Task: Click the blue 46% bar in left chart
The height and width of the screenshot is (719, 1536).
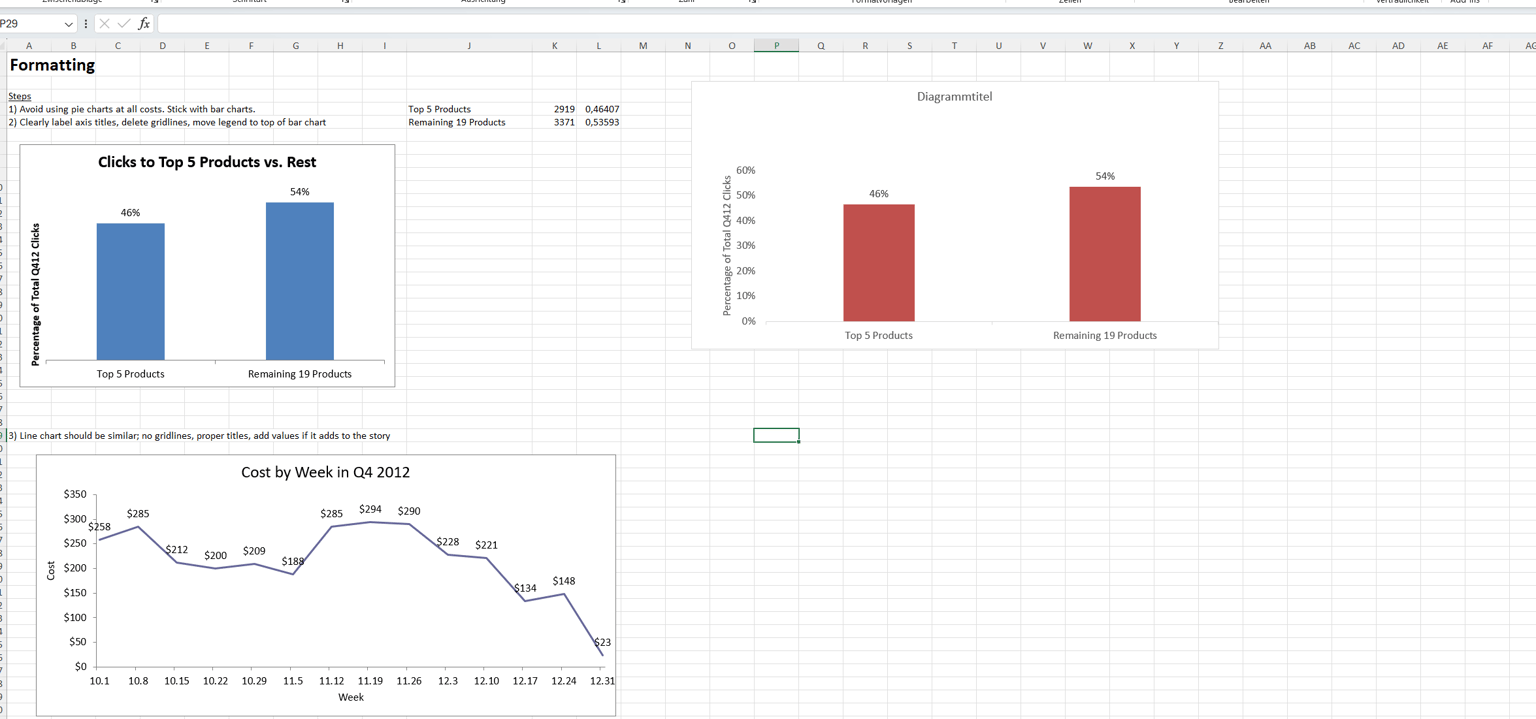Action: coord(131,291)
